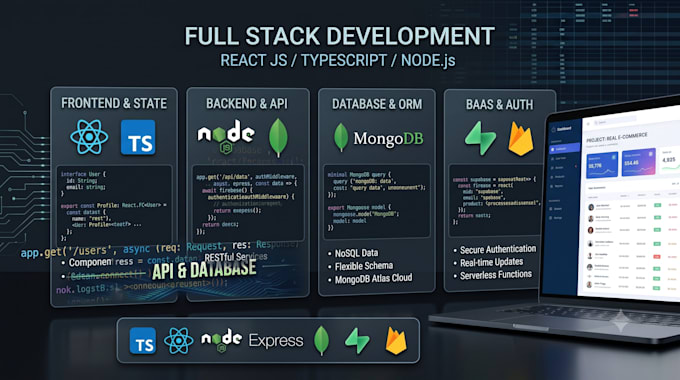
Task: Select highlighted Dashboard item in laptop sidebar
Action: 564,148
